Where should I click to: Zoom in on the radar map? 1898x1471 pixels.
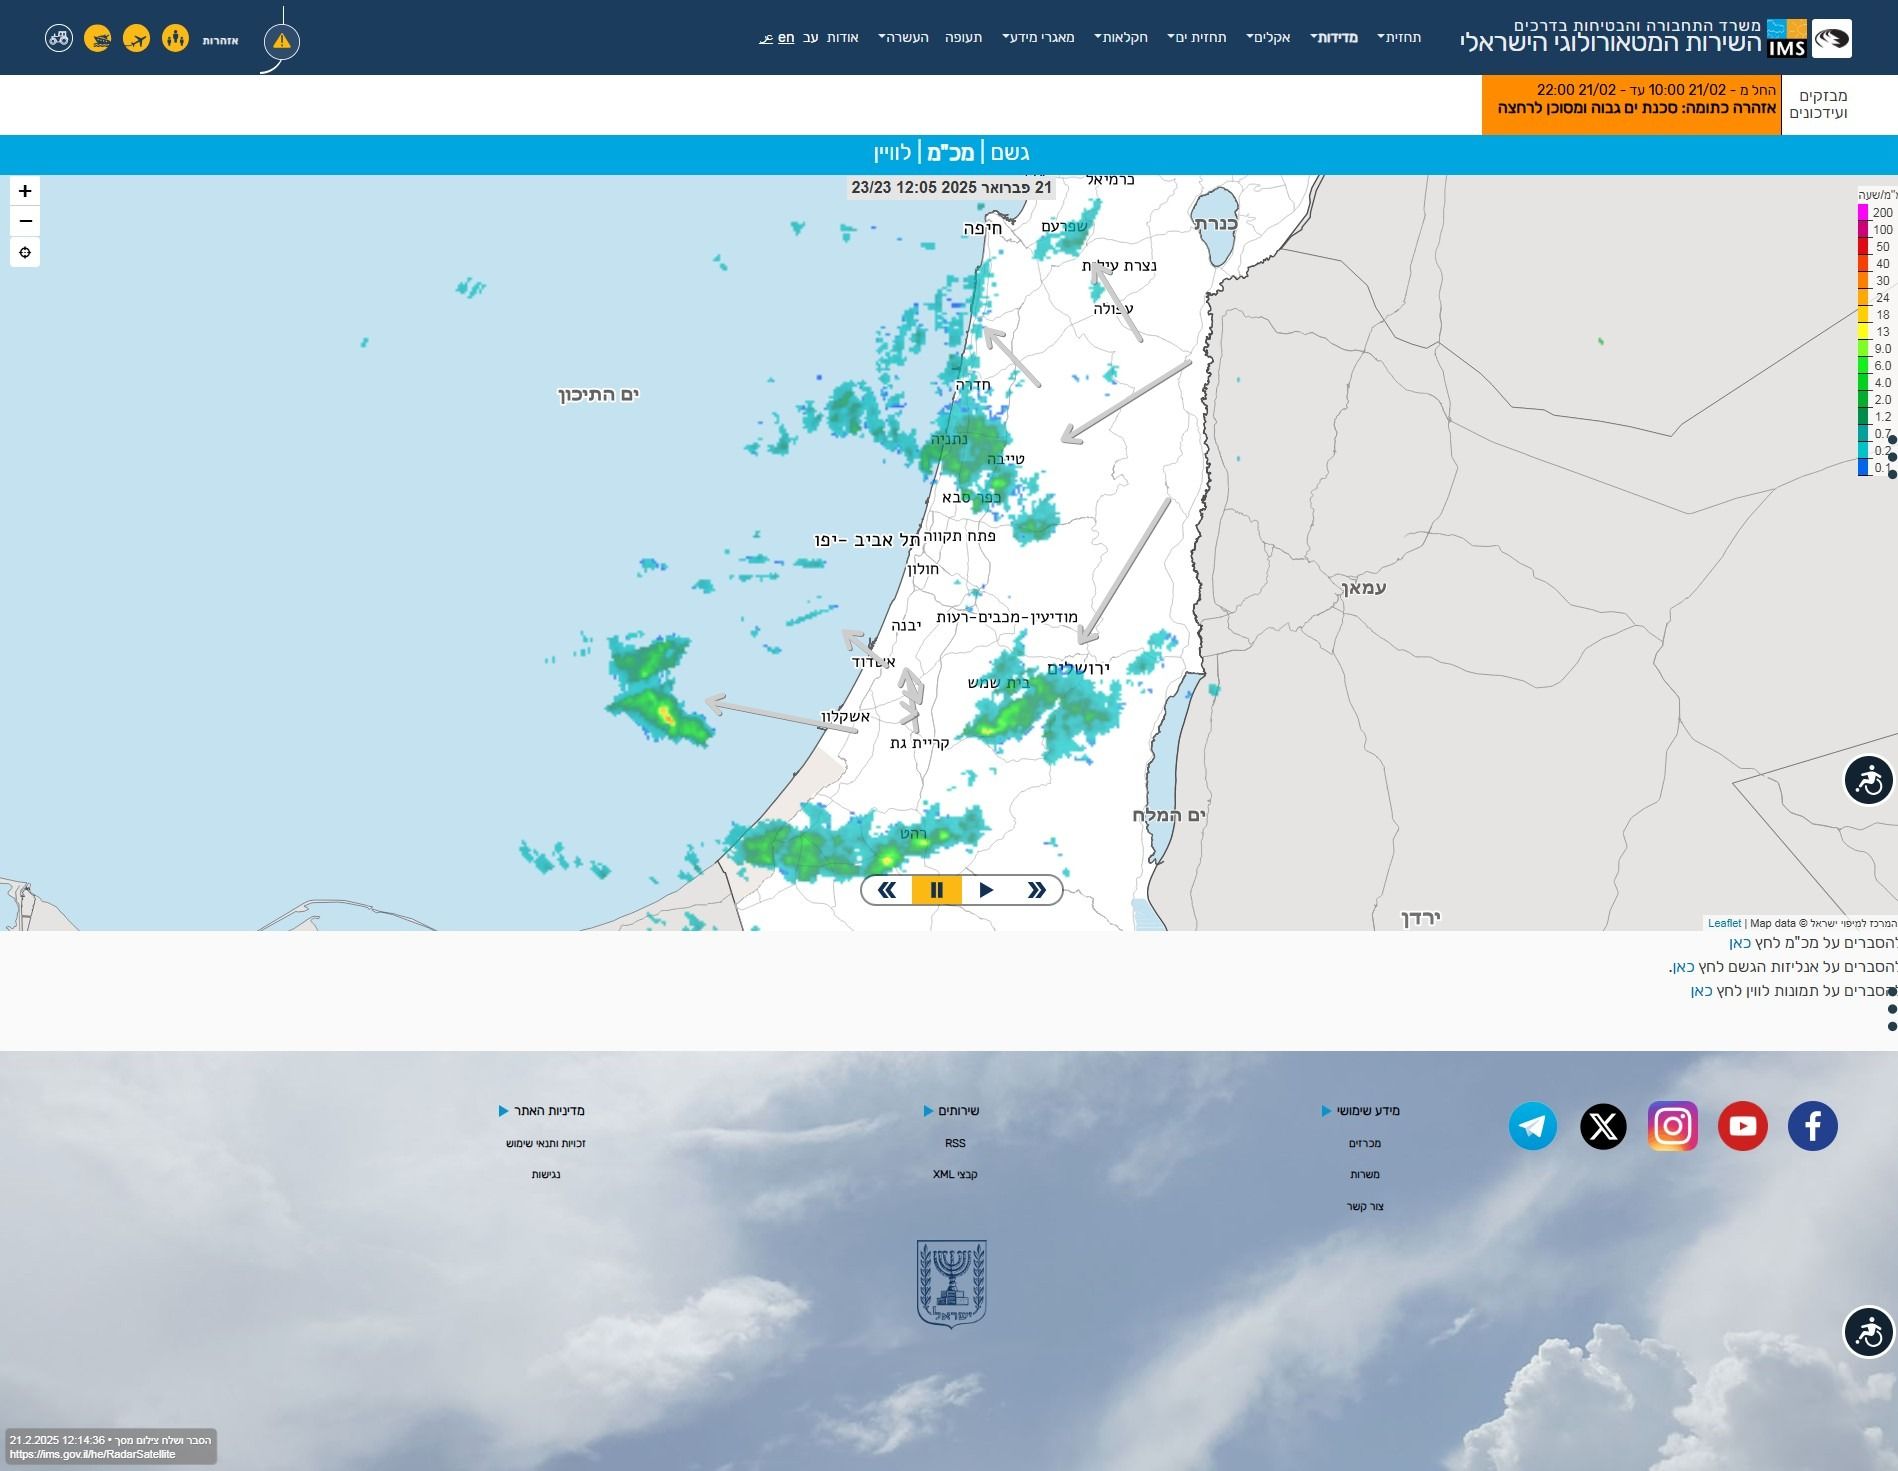coord(25,191)
